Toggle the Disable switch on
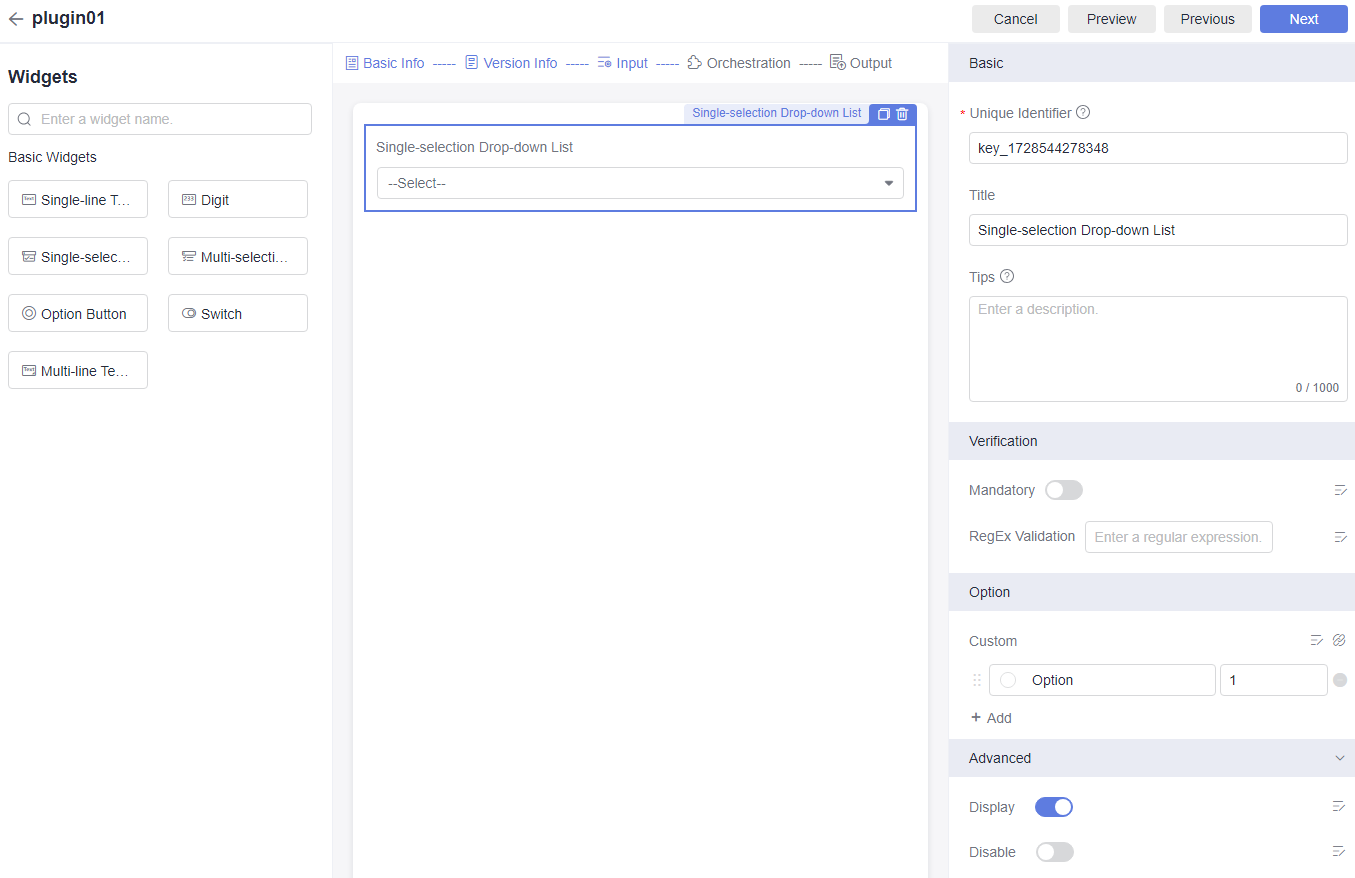 click(1054, 852)
